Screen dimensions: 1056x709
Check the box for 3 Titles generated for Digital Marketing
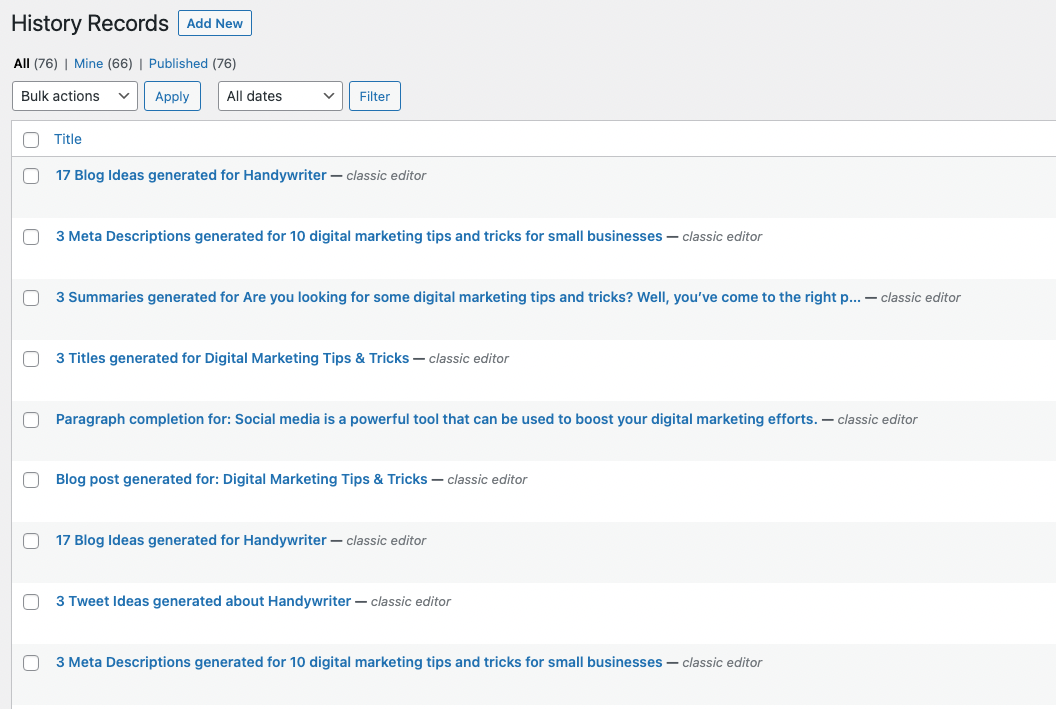30,358
